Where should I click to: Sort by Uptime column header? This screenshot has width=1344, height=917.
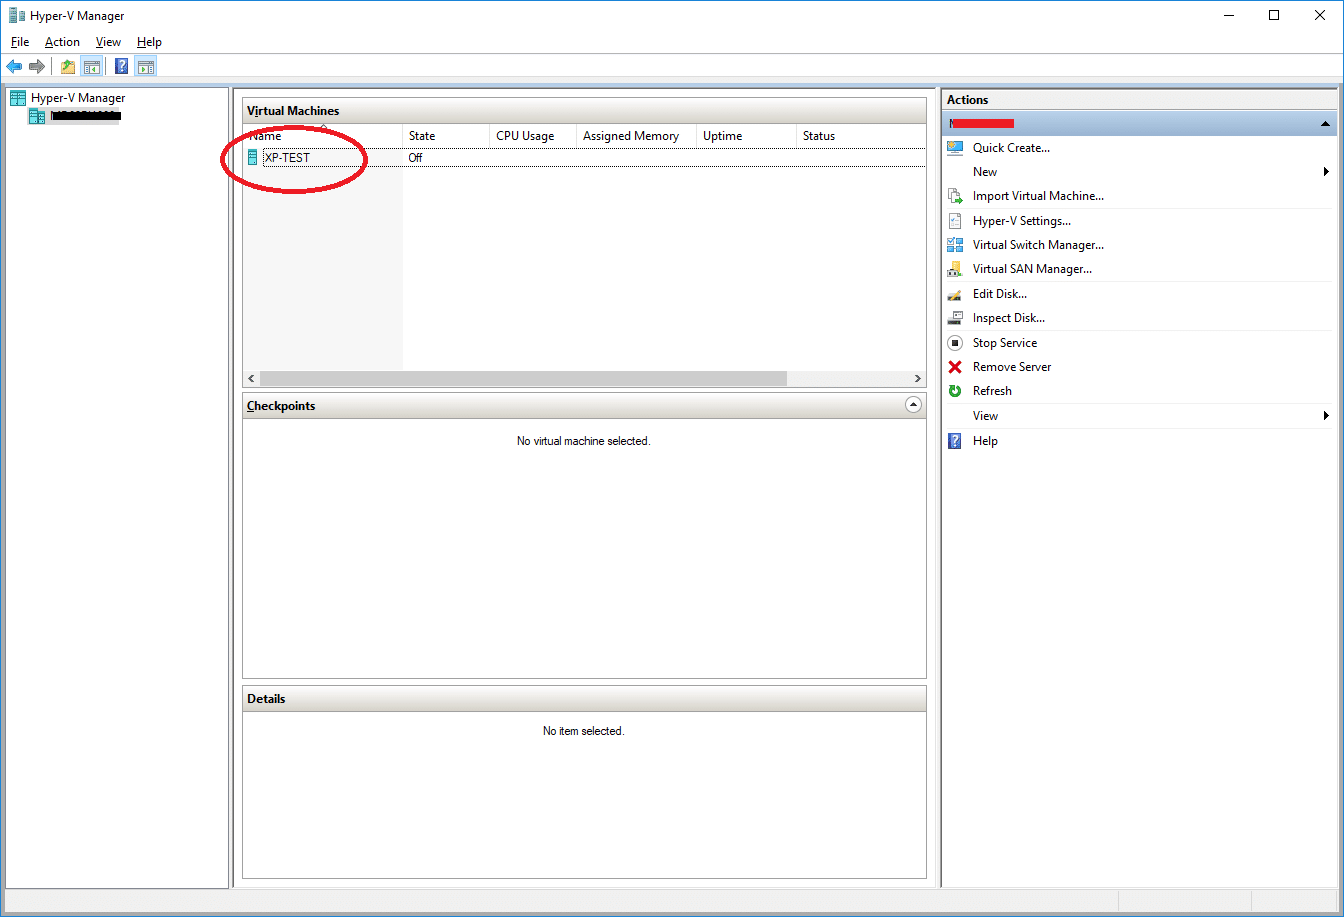click(746, 136)
